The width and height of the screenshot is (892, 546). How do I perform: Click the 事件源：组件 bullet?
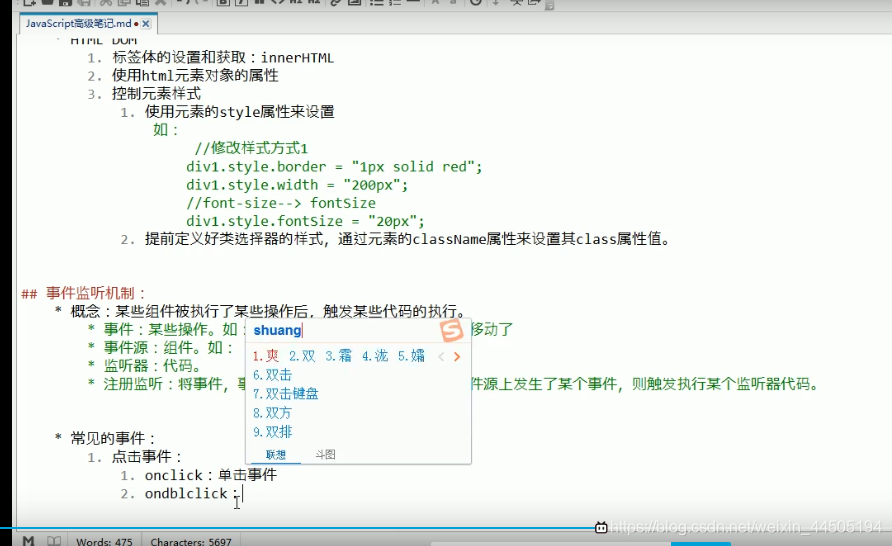pyautogui.click(x=168, y=348)
